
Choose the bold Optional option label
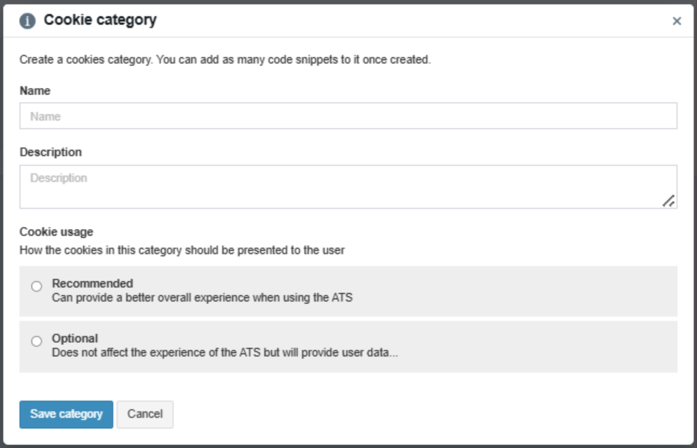click(75, 338)
